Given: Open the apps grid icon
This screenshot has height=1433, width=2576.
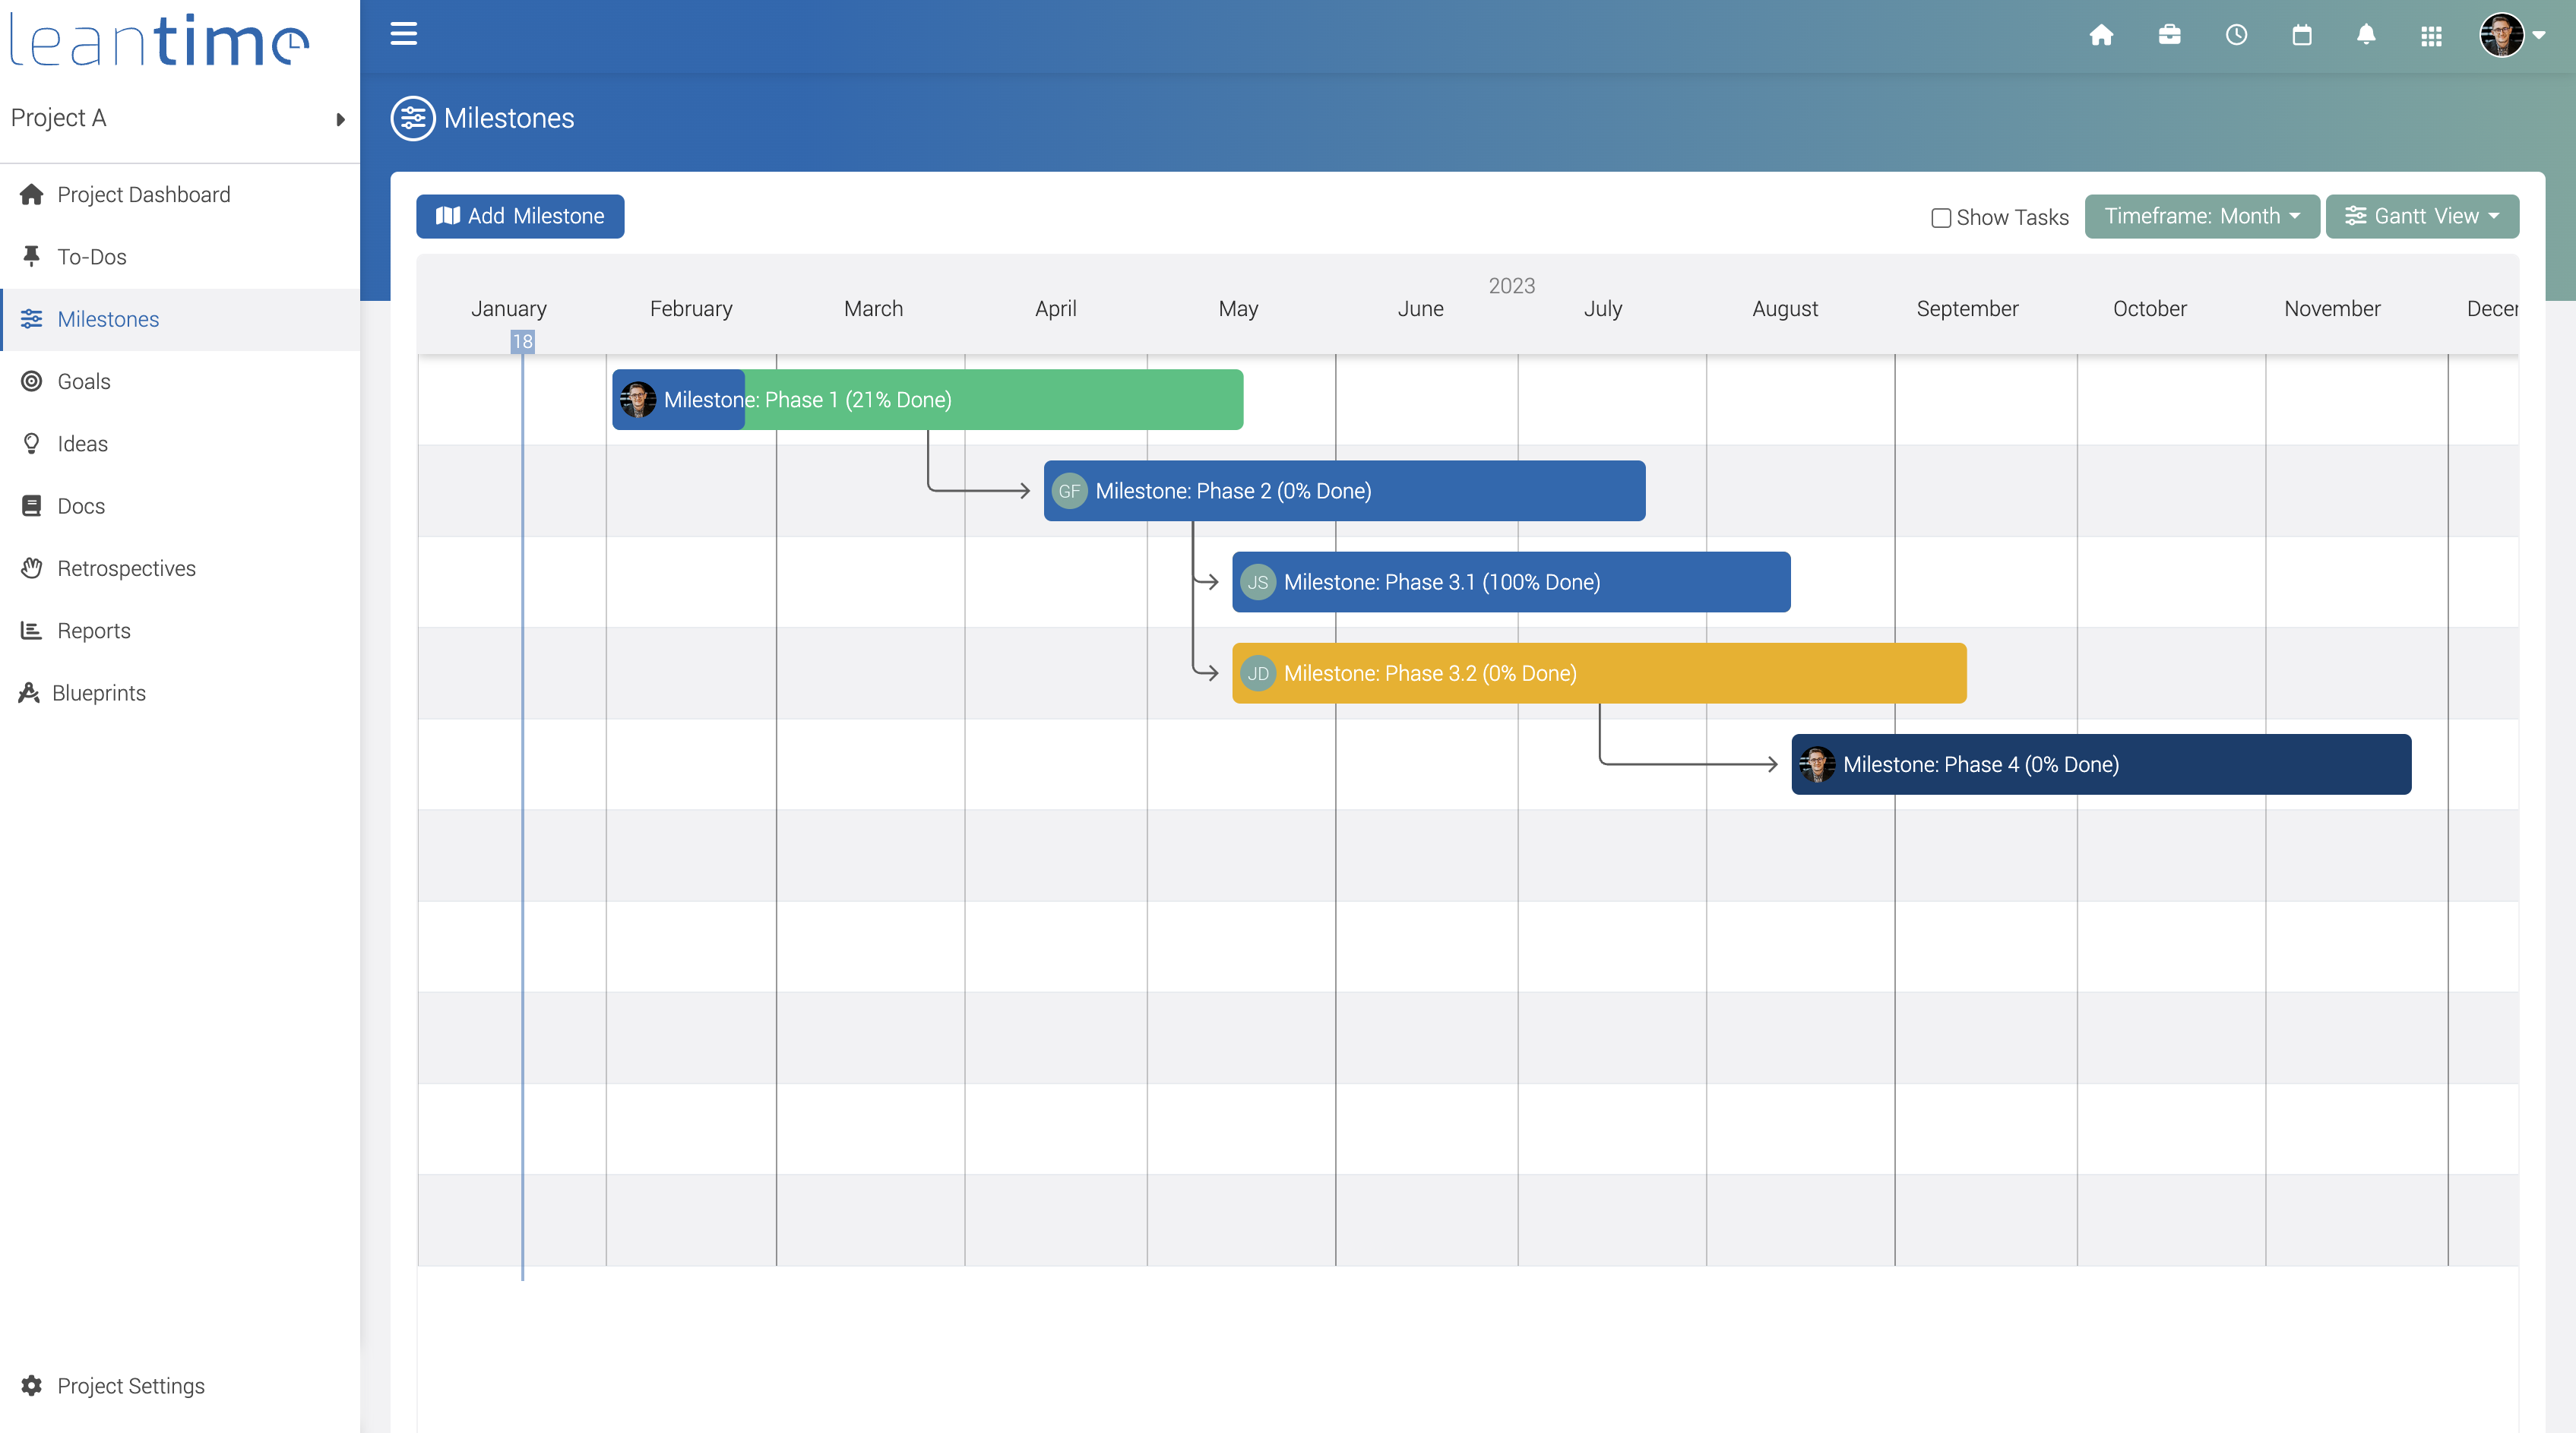Looking at the screenshot, I should [x=2431, y=36].
